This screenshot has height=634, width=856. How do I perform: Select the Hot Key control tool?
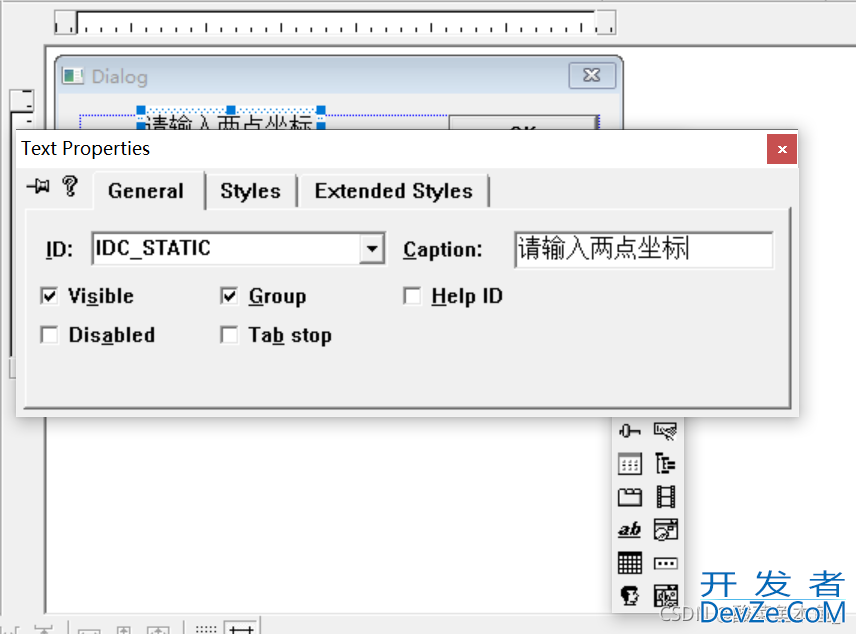point(665,431)
